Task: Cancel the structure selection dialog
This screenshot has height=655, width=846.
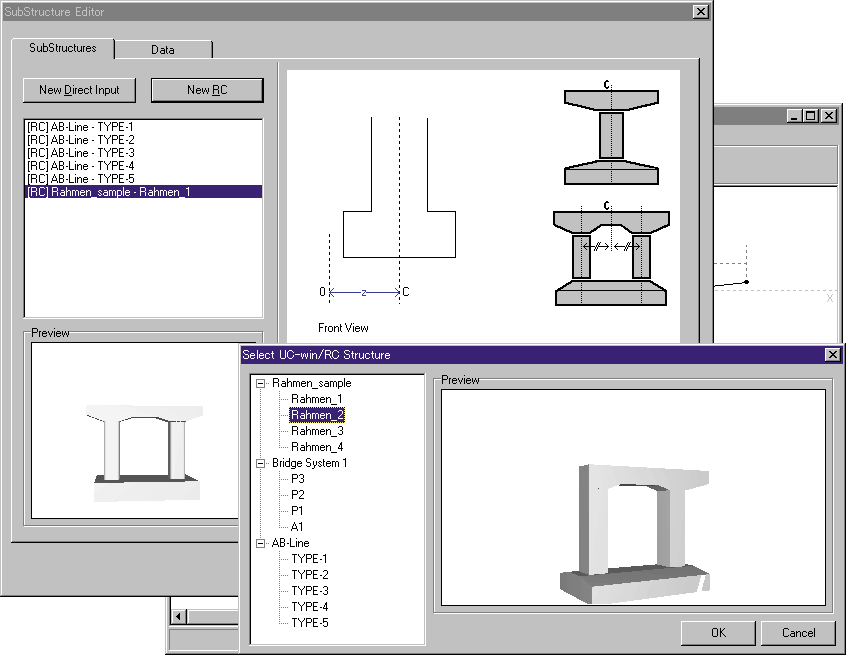Action: pos(798,632)
